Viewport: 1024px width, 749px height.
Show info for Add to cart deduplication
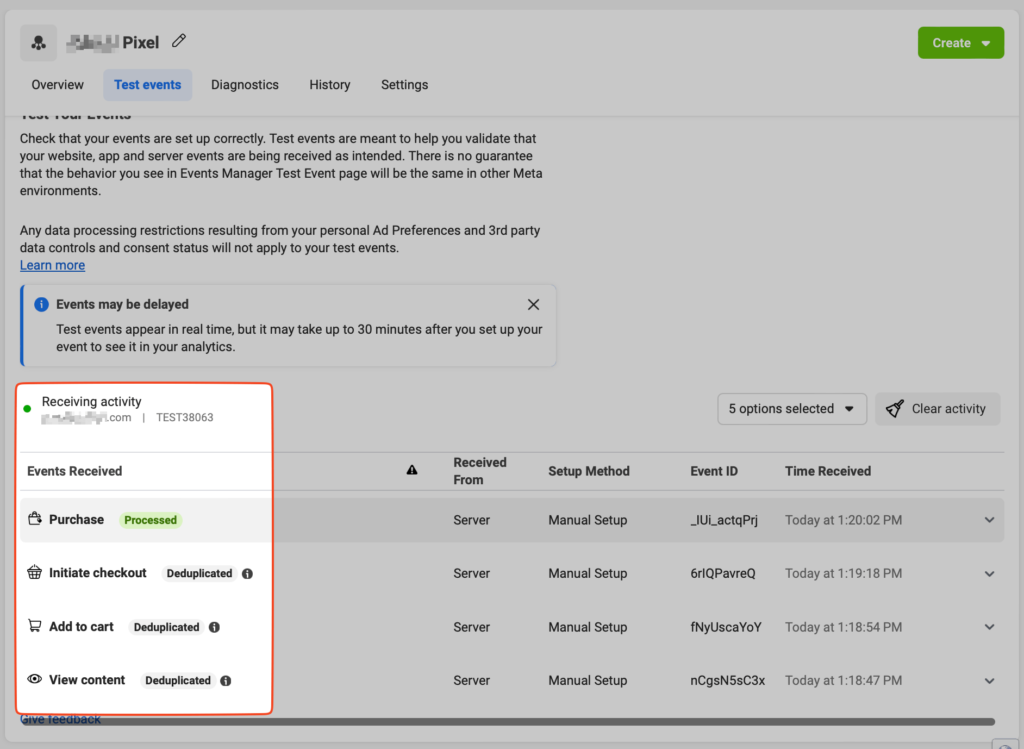pos(214,627)
